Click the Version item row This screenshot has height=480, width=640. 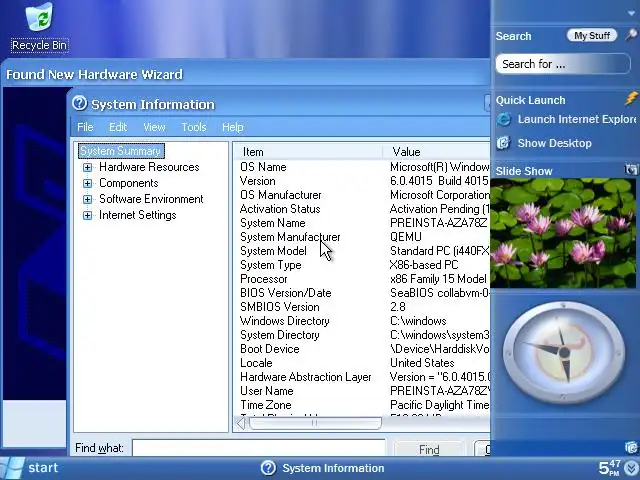[x=364, y=181]
